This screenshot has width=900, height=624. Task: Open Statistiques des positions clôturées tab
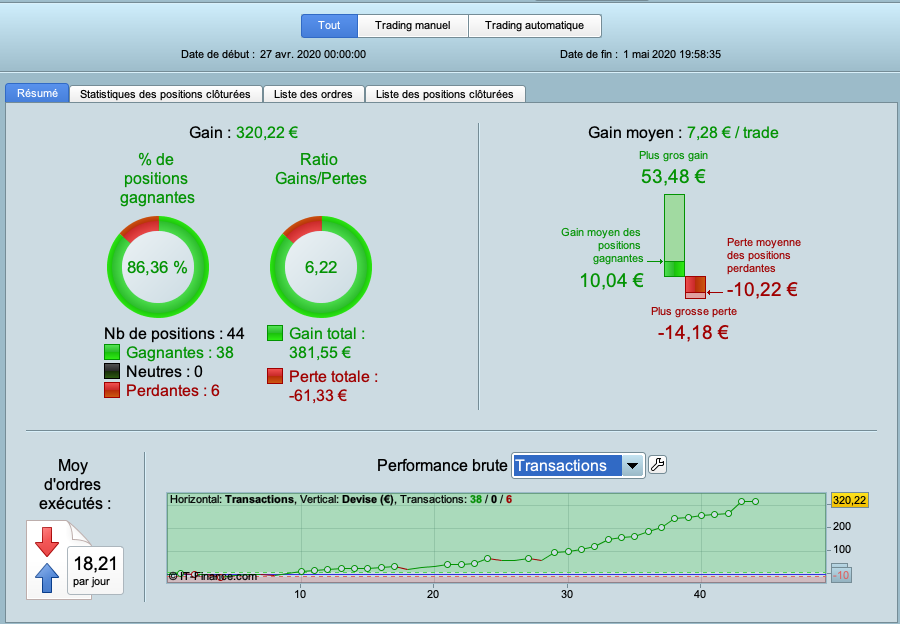(x=165, y=94)
